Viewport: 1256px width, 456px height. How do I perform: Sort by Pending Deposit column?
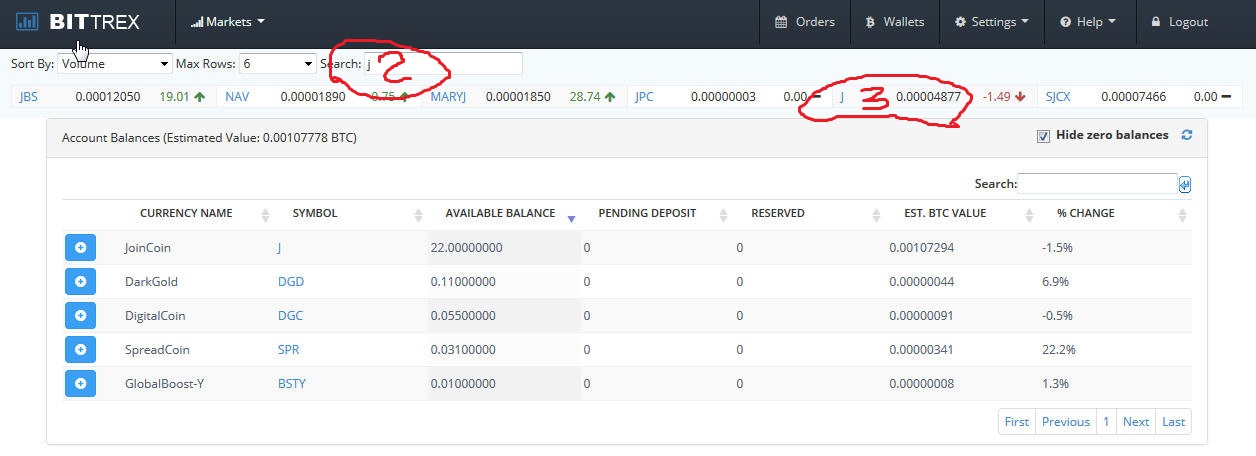[647, 213]
